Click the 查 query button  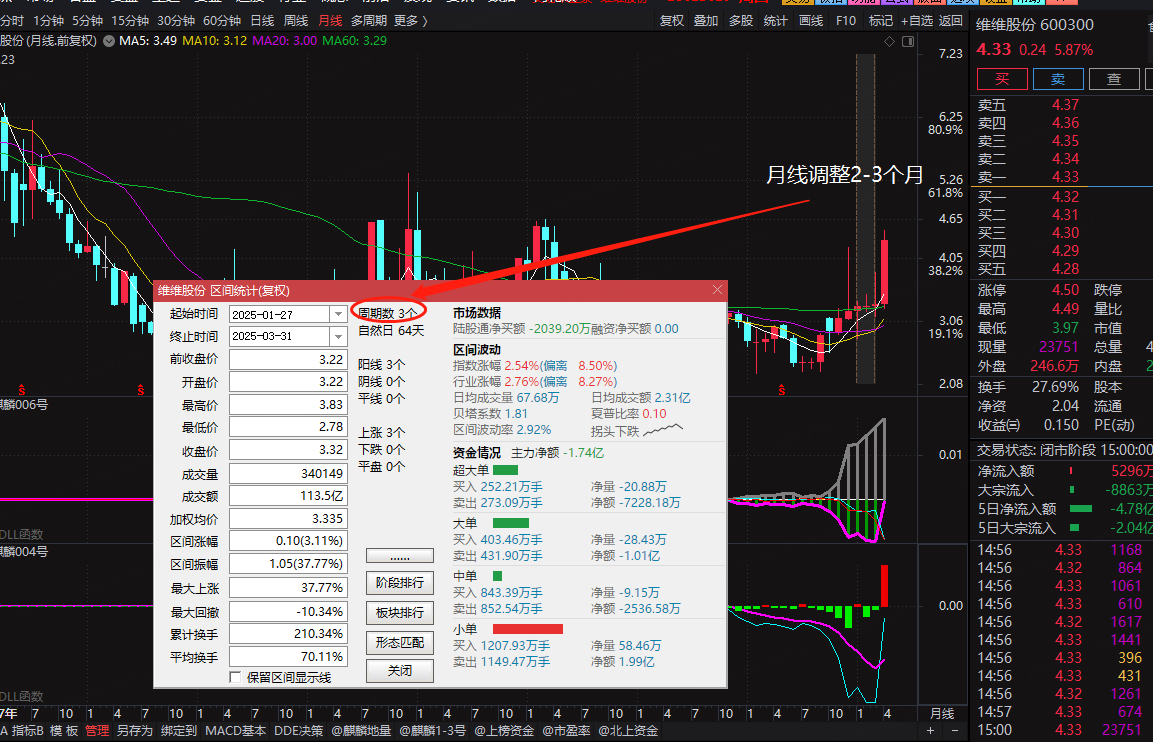[x=1114, y=79]
